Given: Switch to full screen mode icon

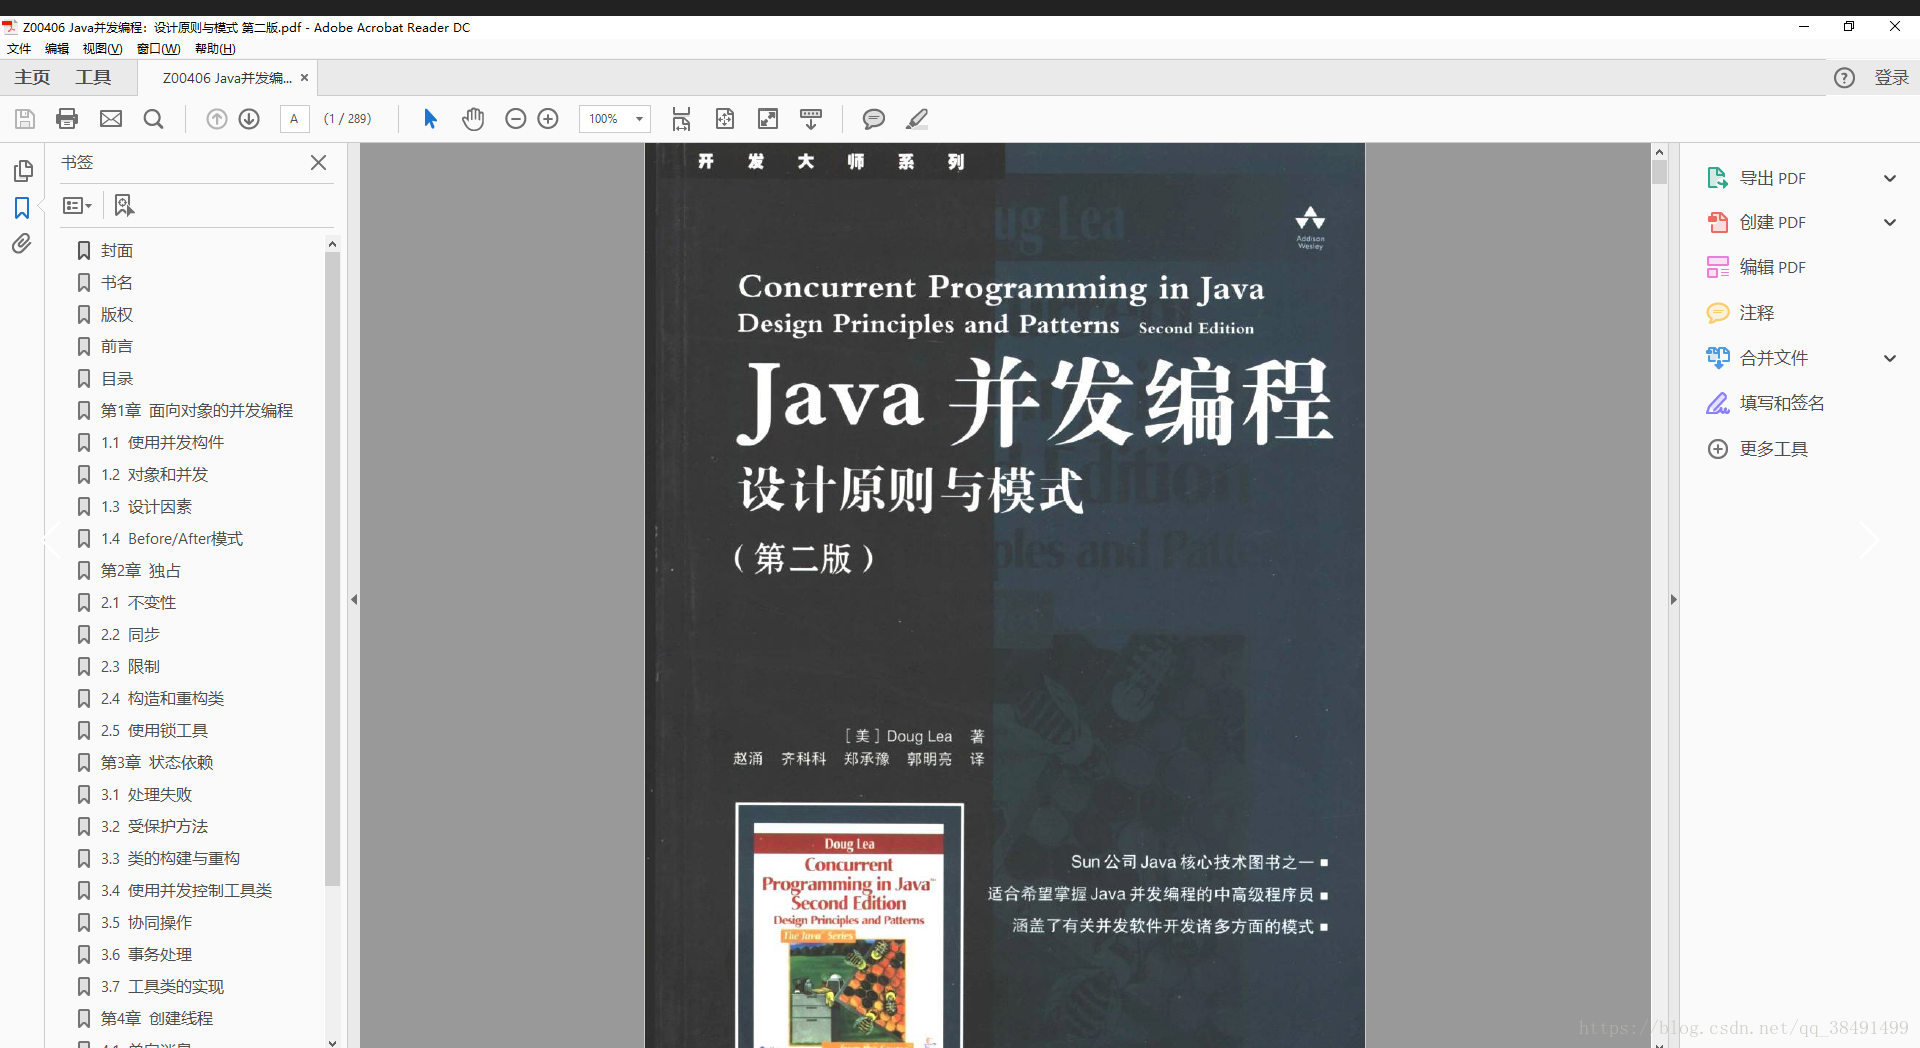Looking at the screenshot, I should click(x=768, y=119).
